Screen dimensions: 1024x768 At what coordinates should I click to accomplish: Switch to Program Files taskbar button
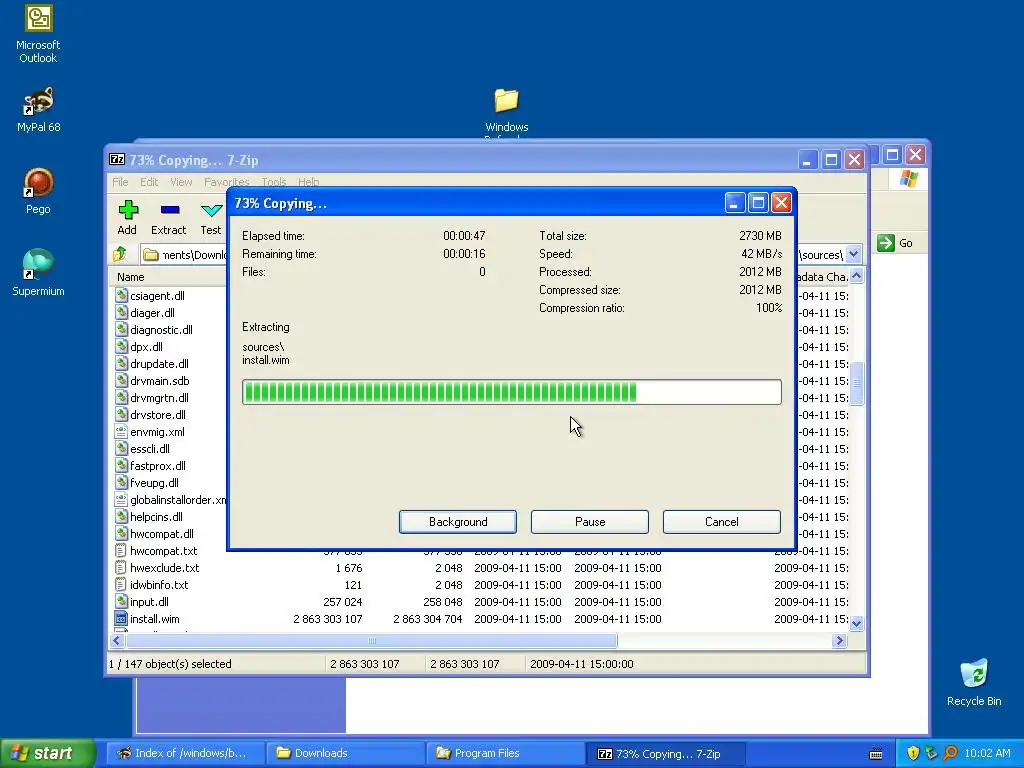tap(506, 753)
